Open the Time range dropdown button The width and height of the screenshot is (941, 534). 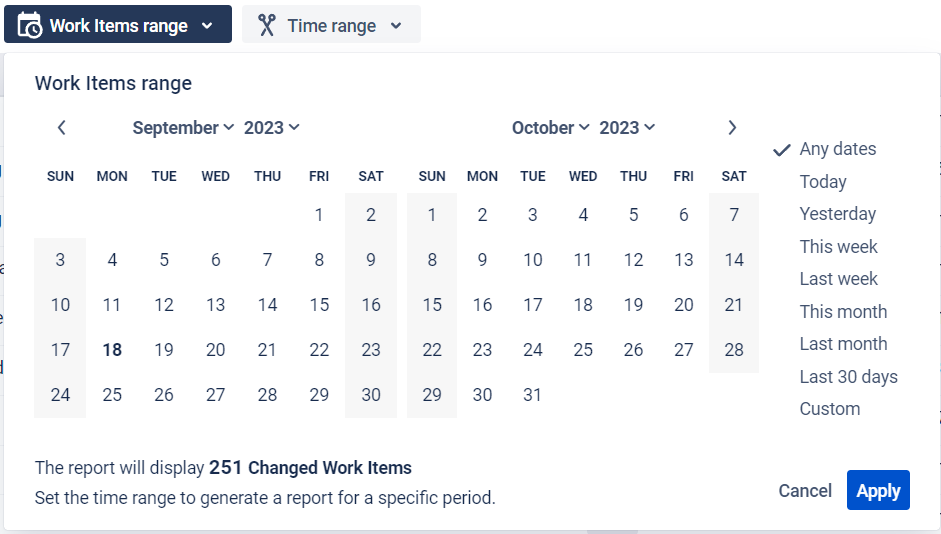point(331,25)
